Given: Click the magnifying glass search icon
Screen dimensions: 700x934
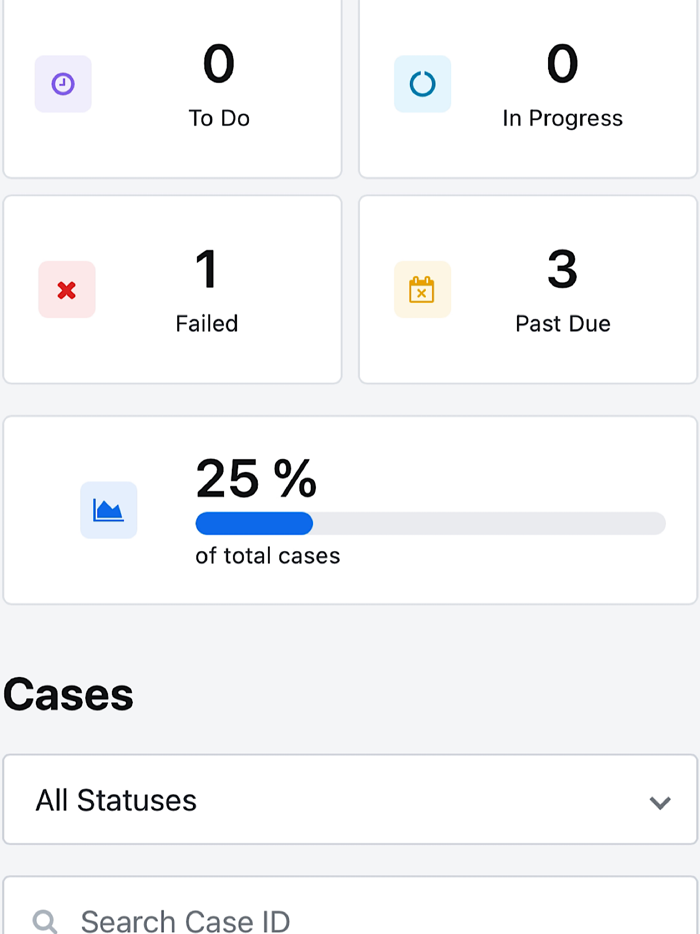Looking at the screenshot, I should [x=45, y=921].
